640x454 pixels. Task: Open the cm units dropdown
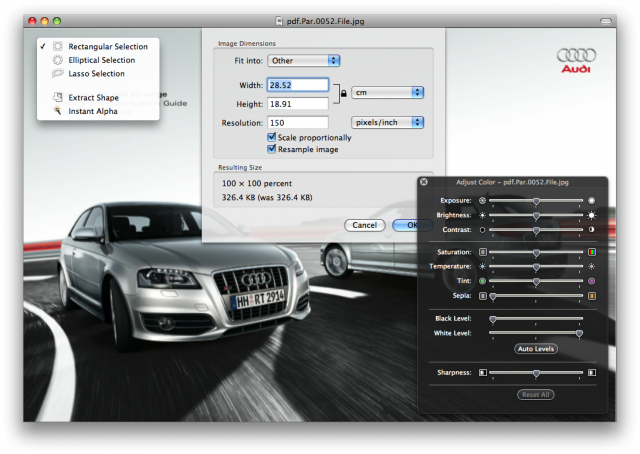[x=389, y=92]
